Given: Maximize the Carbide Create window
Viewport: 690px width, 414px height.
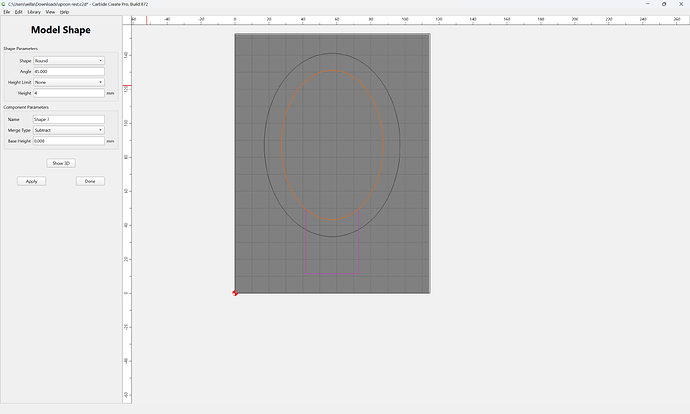Looking at the screenshot, I should pos(664,4).
